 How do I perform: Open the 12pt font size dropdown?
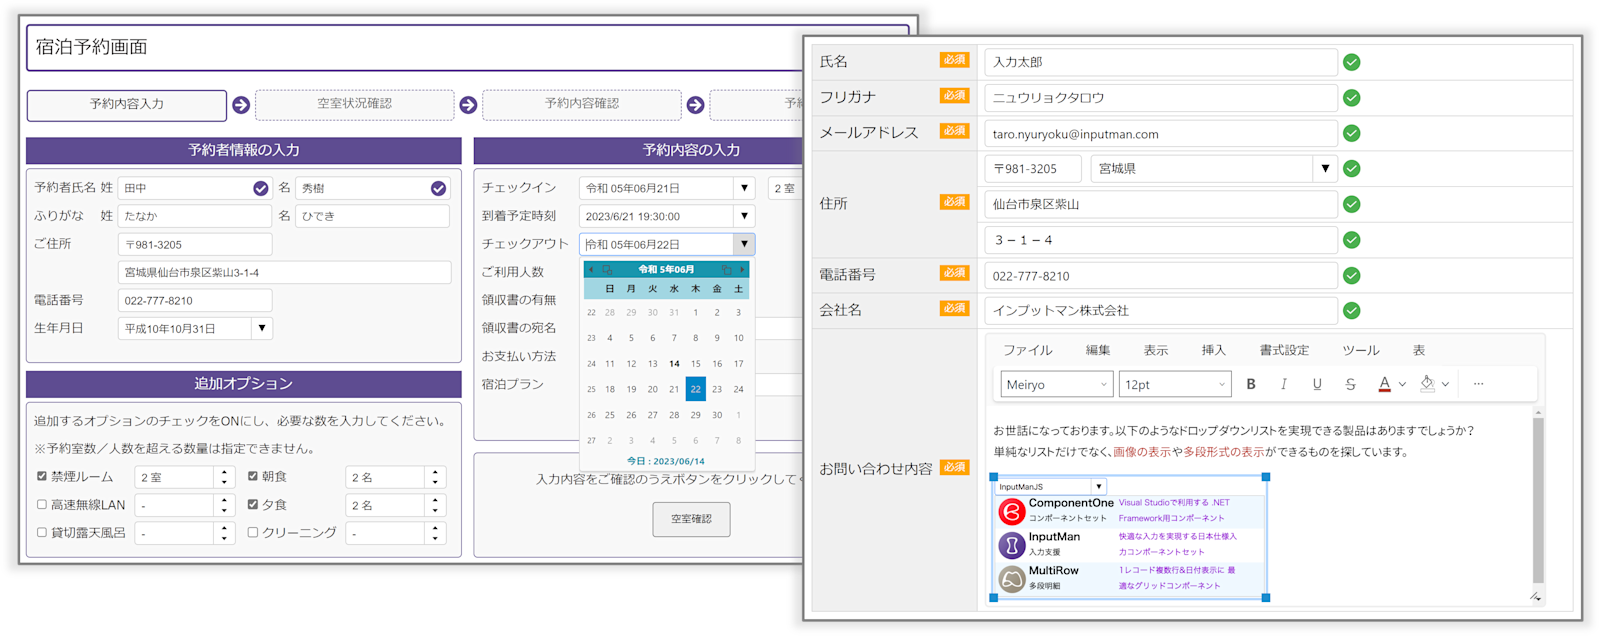point(1174,384)
